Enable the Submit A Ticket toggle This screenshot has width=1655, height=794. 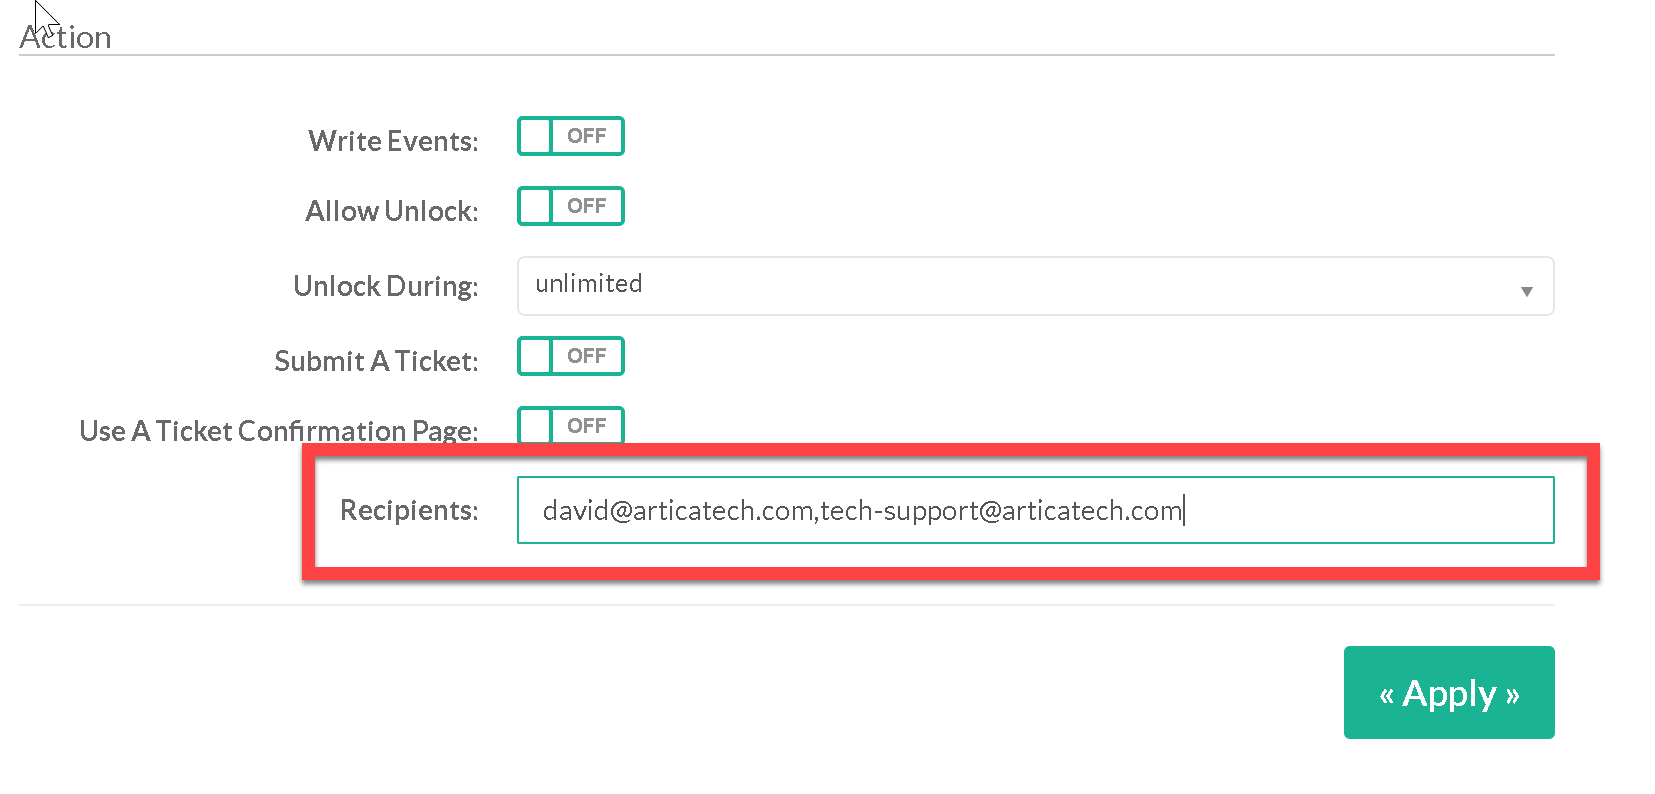[570, 357]
